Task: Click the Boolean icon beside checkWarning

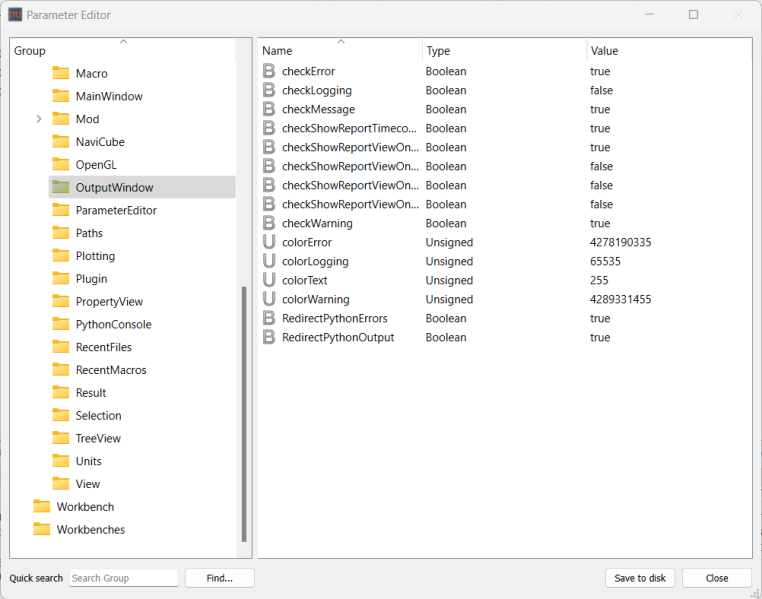Action: [268, 223]
